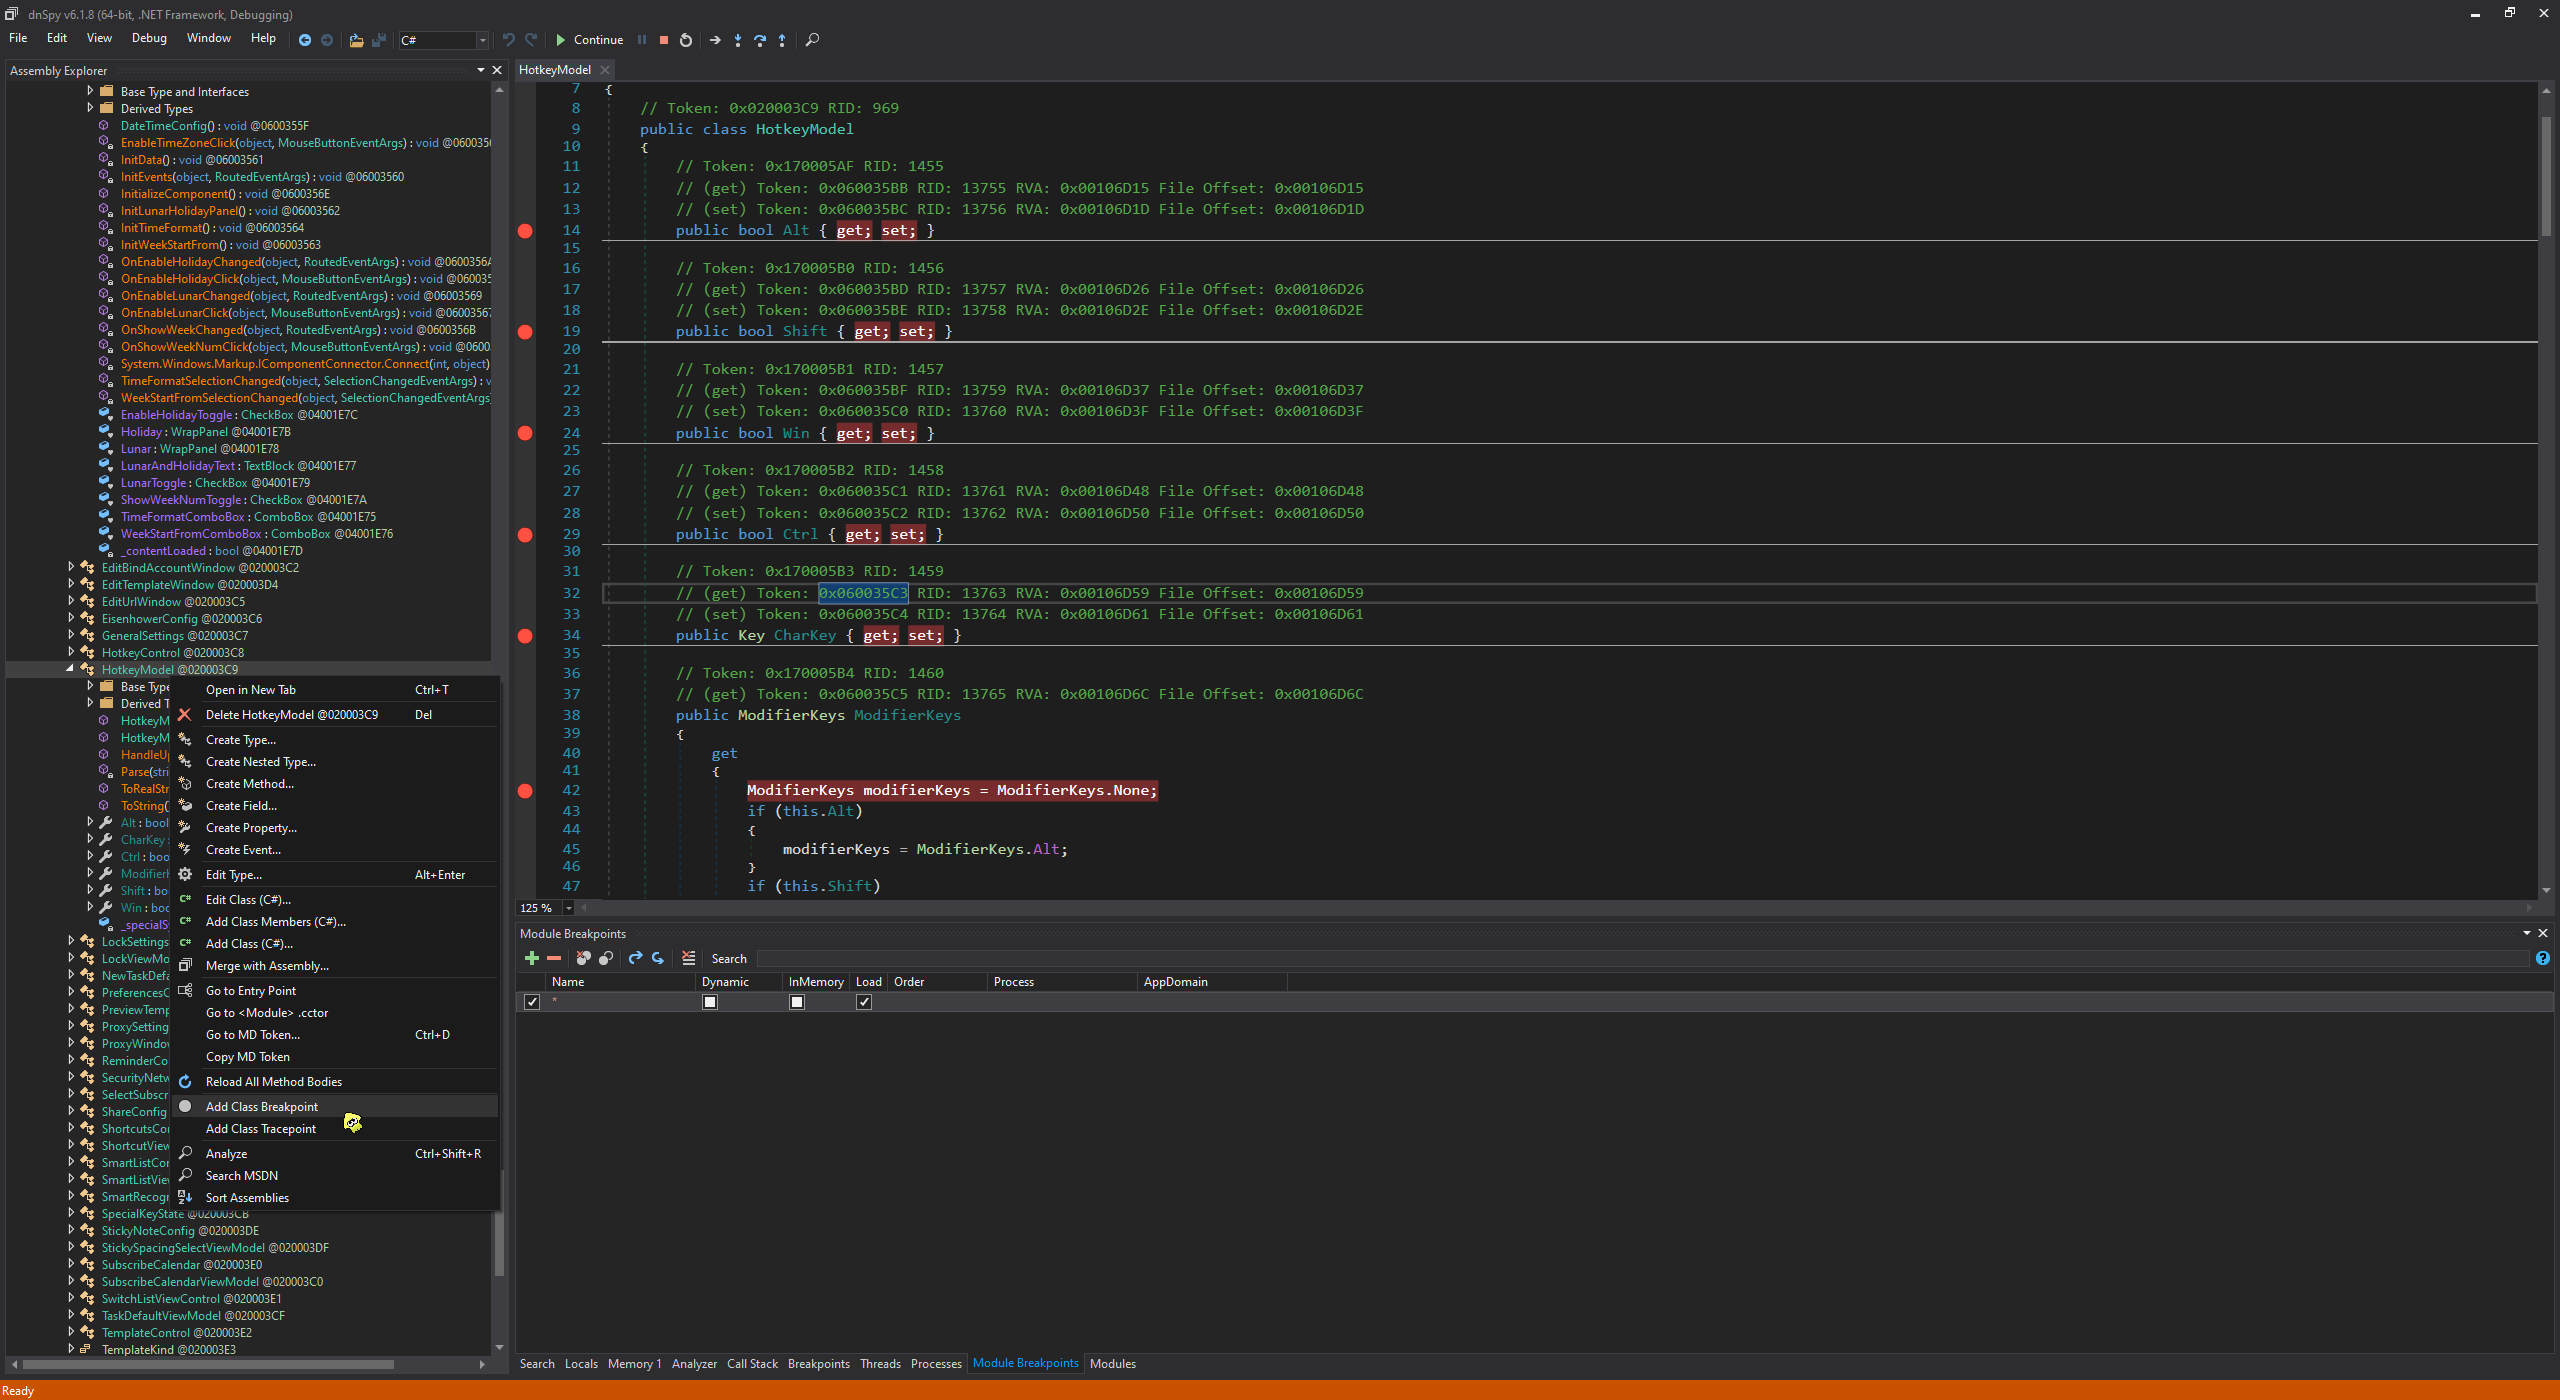This screenshot has width=2560, height=1400.
Task: Switch to the Breakpoints tab
Action: (x=819, y=1364)
